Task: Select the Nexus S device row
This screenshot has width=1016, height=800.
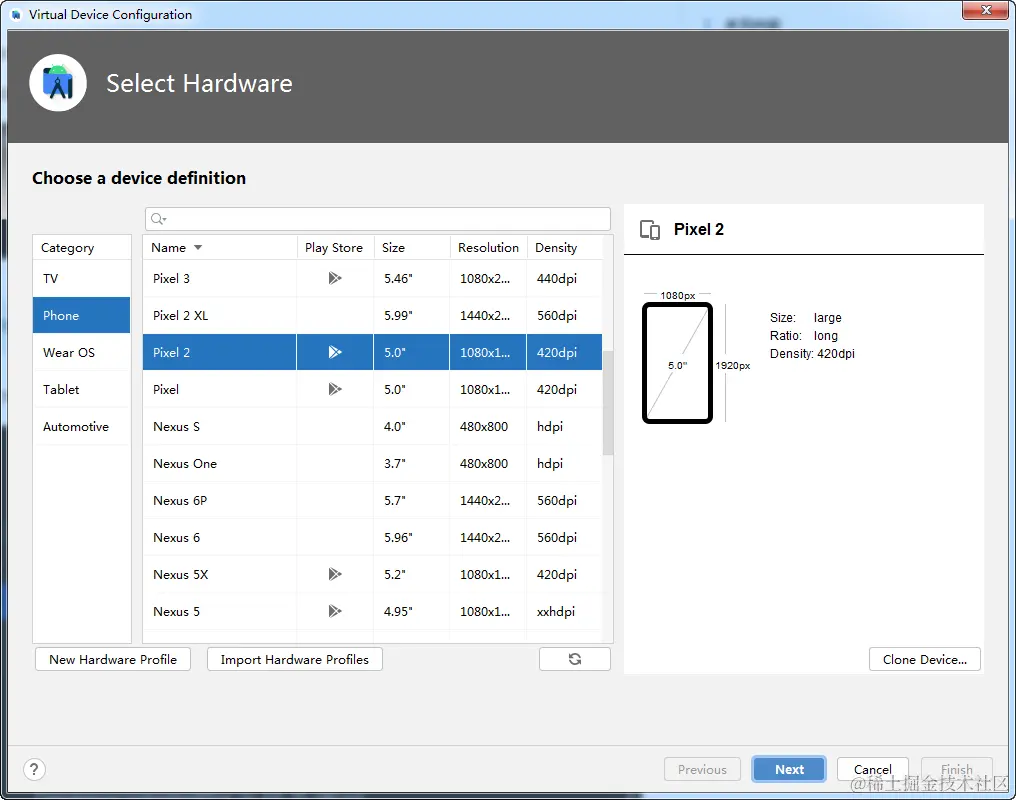Action: (373, 426)
